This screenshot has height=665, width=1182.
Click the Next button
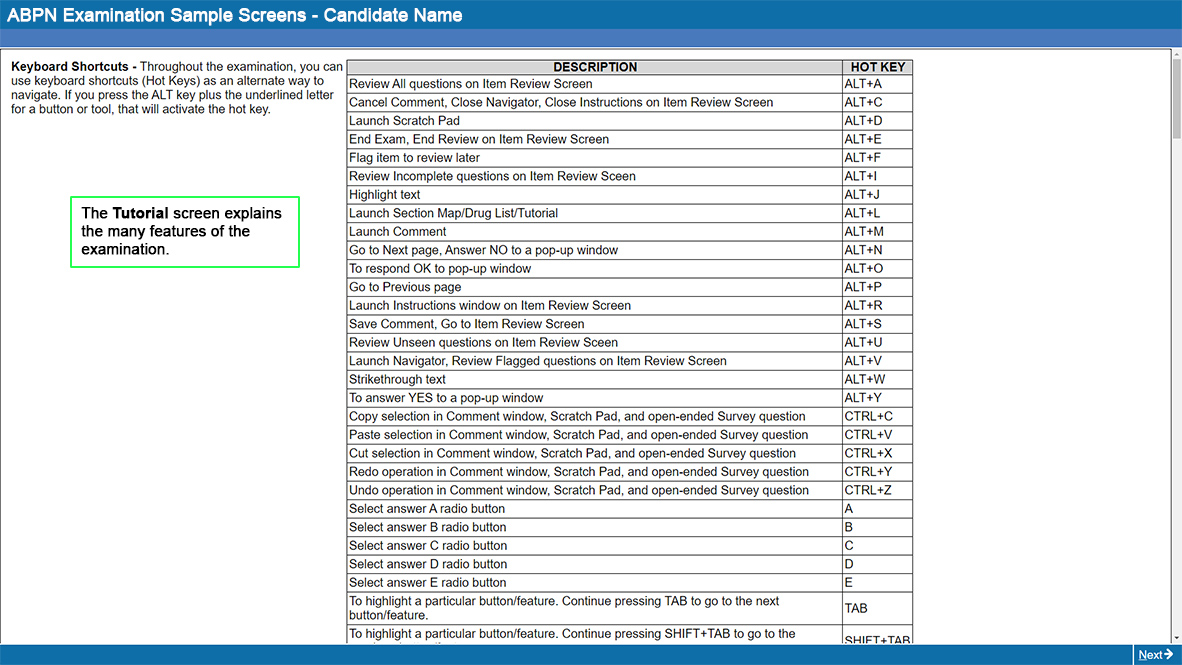1155,655
